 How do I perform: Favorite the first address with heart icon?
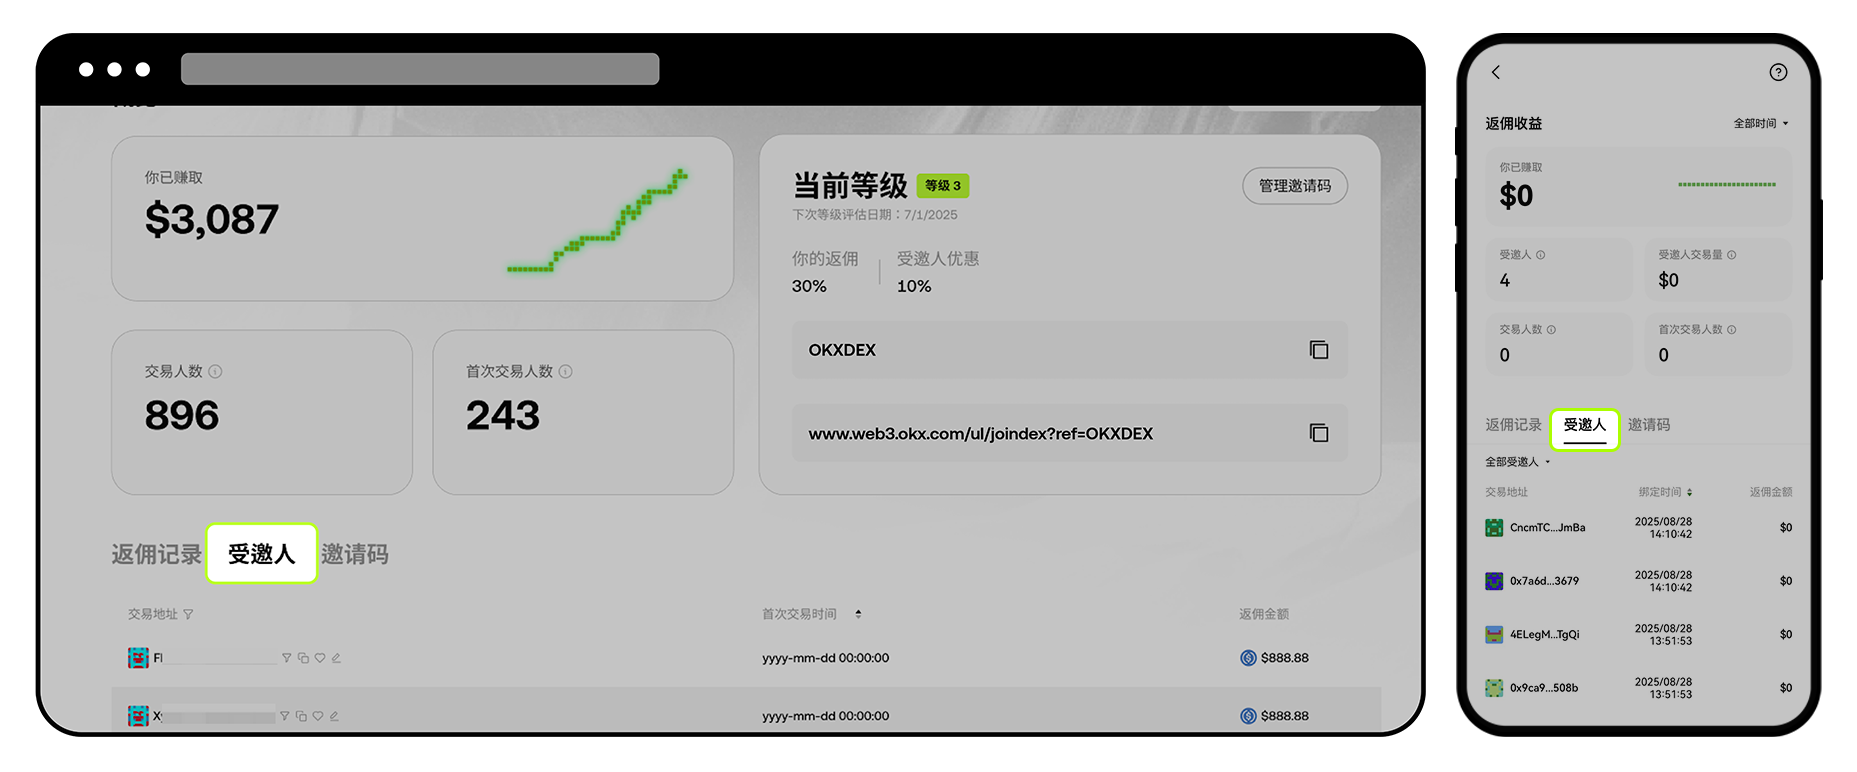tap(320, 658)
